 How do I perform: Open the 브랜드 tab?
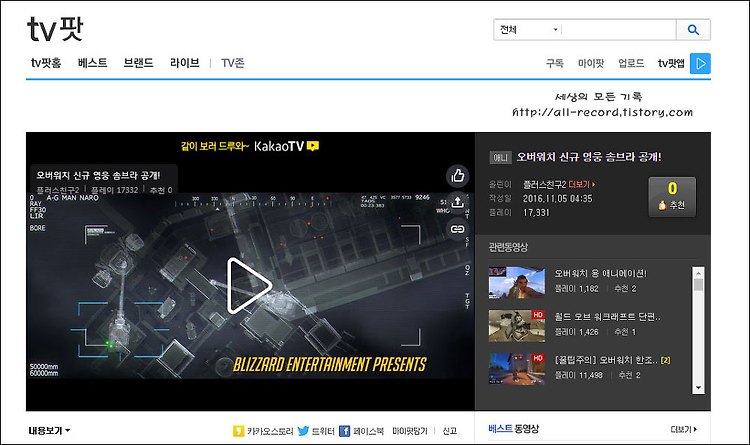pos(138,63)
